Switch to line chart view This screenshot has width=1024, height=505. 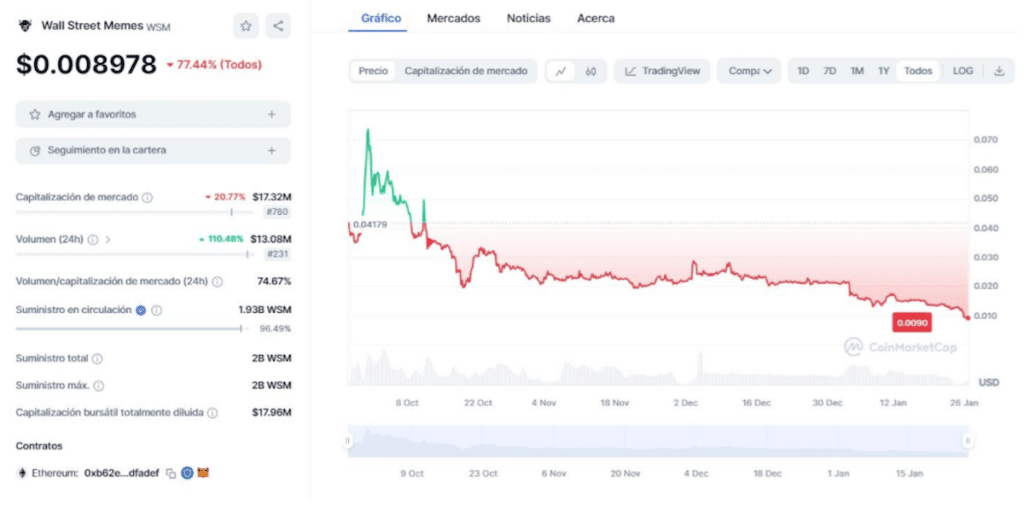pyautogui.click(x=561, y=71)
